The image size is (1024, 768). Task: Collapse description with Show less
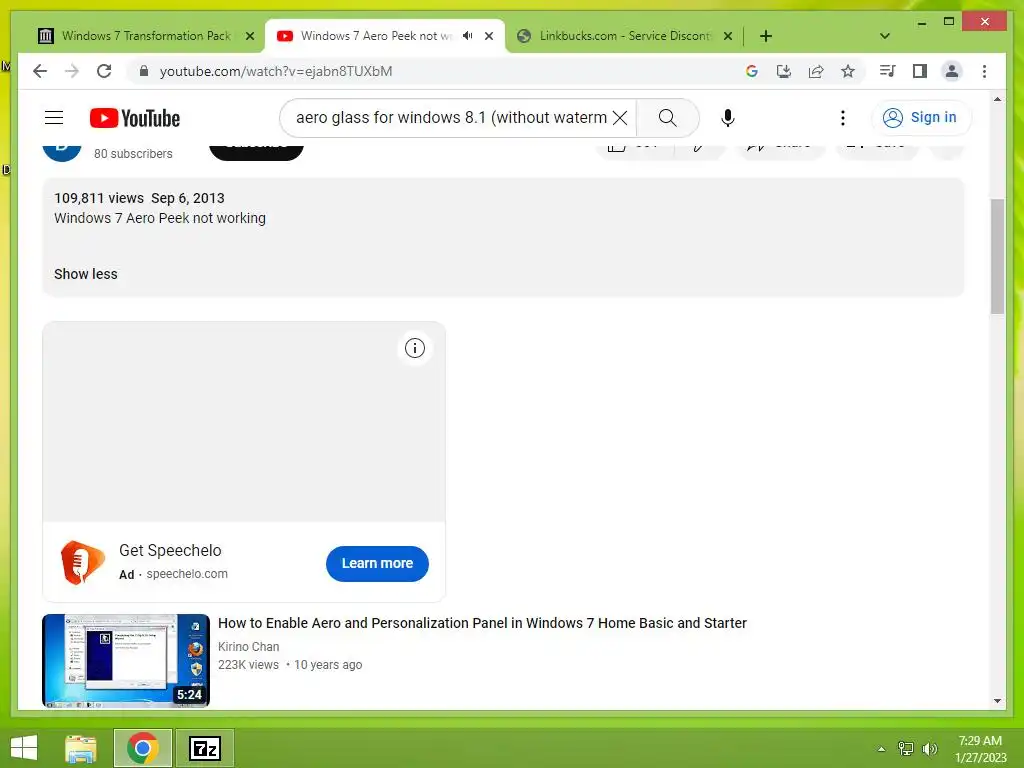[x=86, y=274]
